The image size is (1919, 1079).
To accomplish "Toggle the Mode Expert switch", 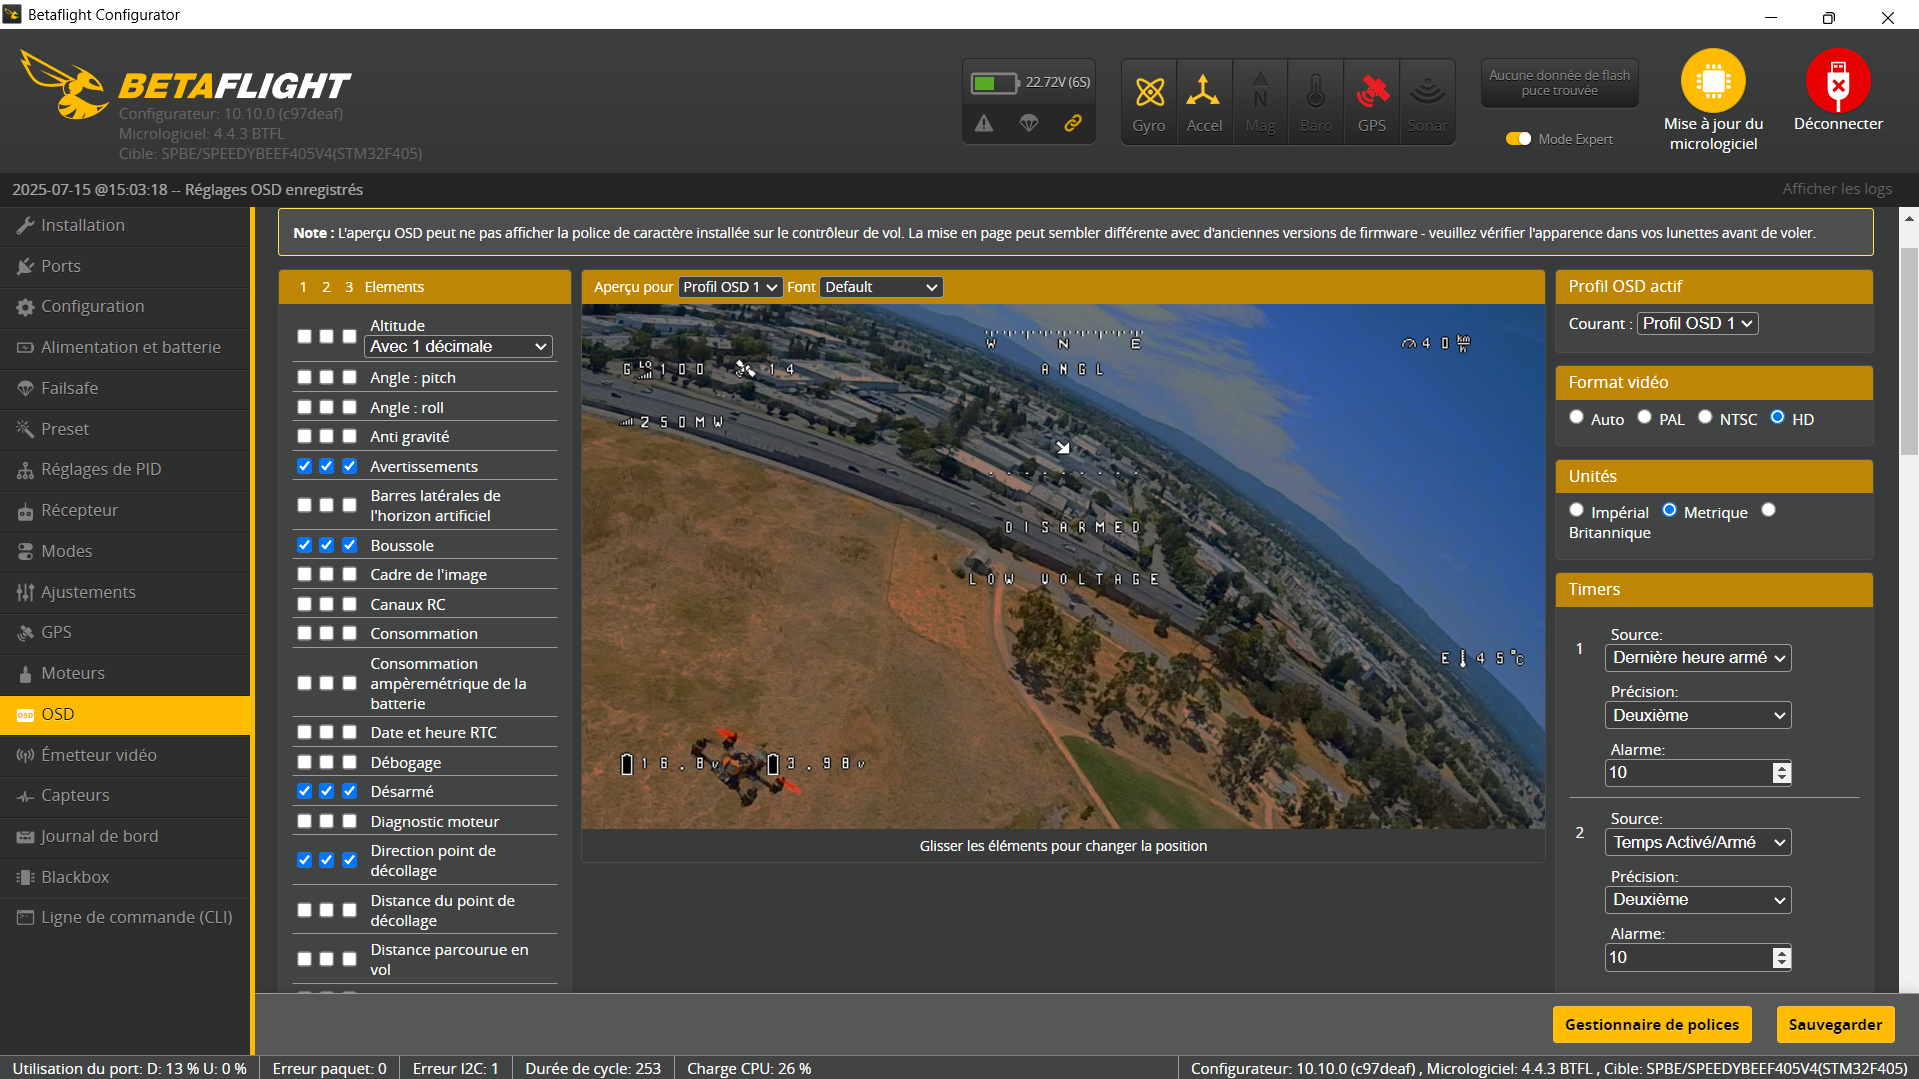I will pos(1518,139).
